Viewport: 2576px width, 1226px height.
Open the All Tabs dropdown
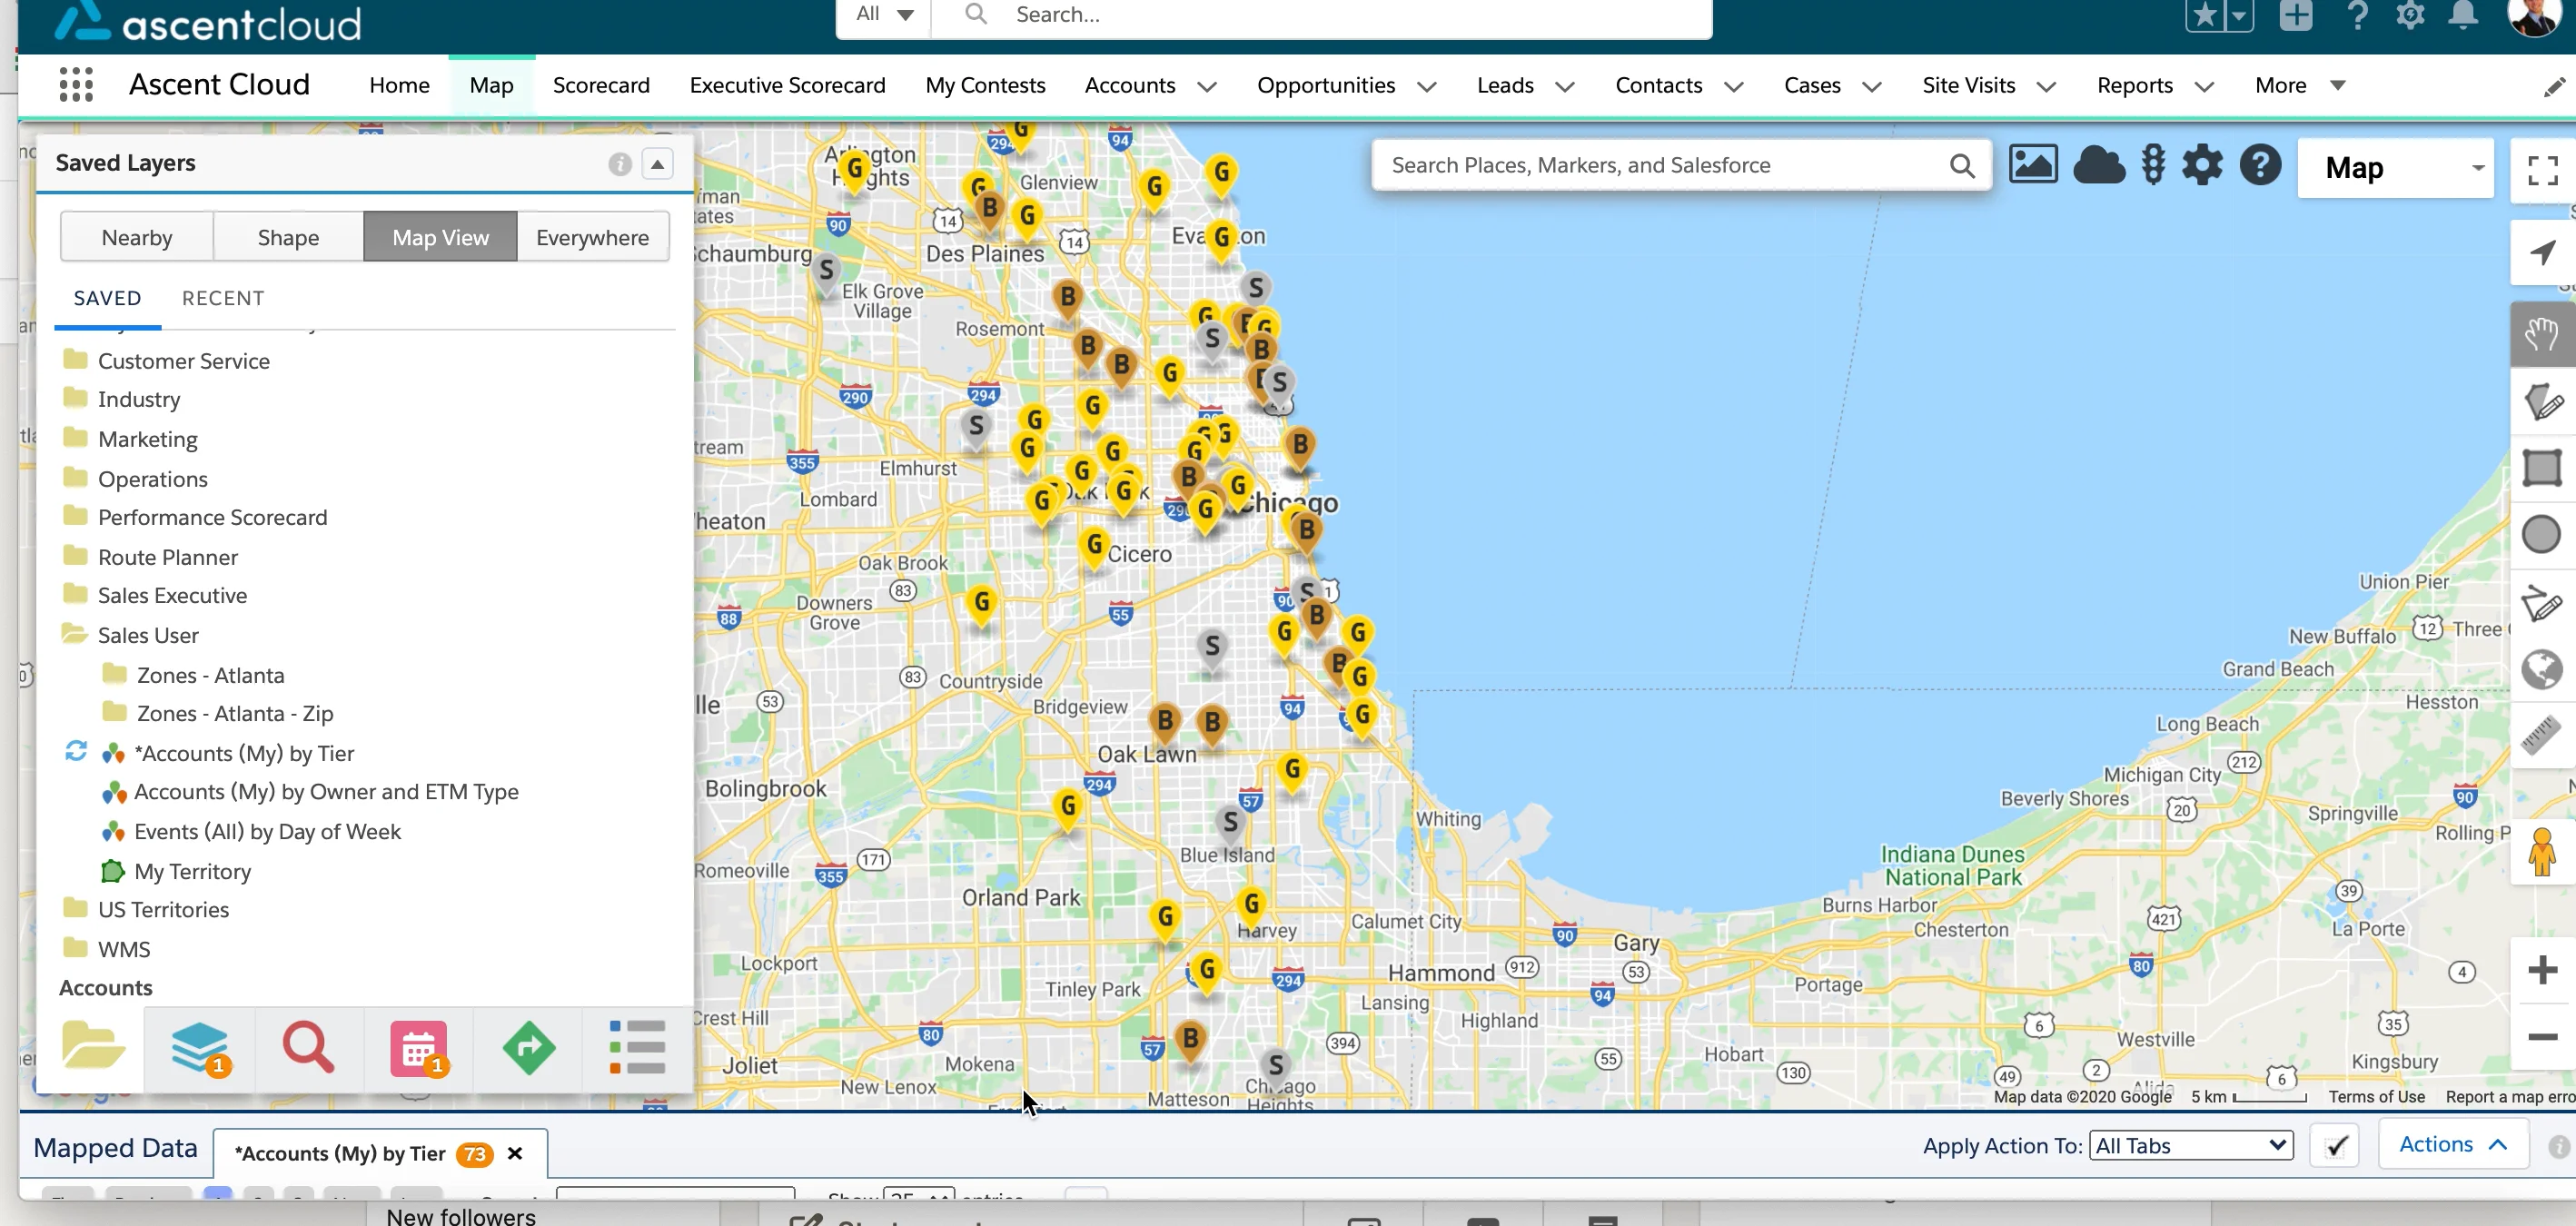pyautogui.click(x=2191, y=1146)
